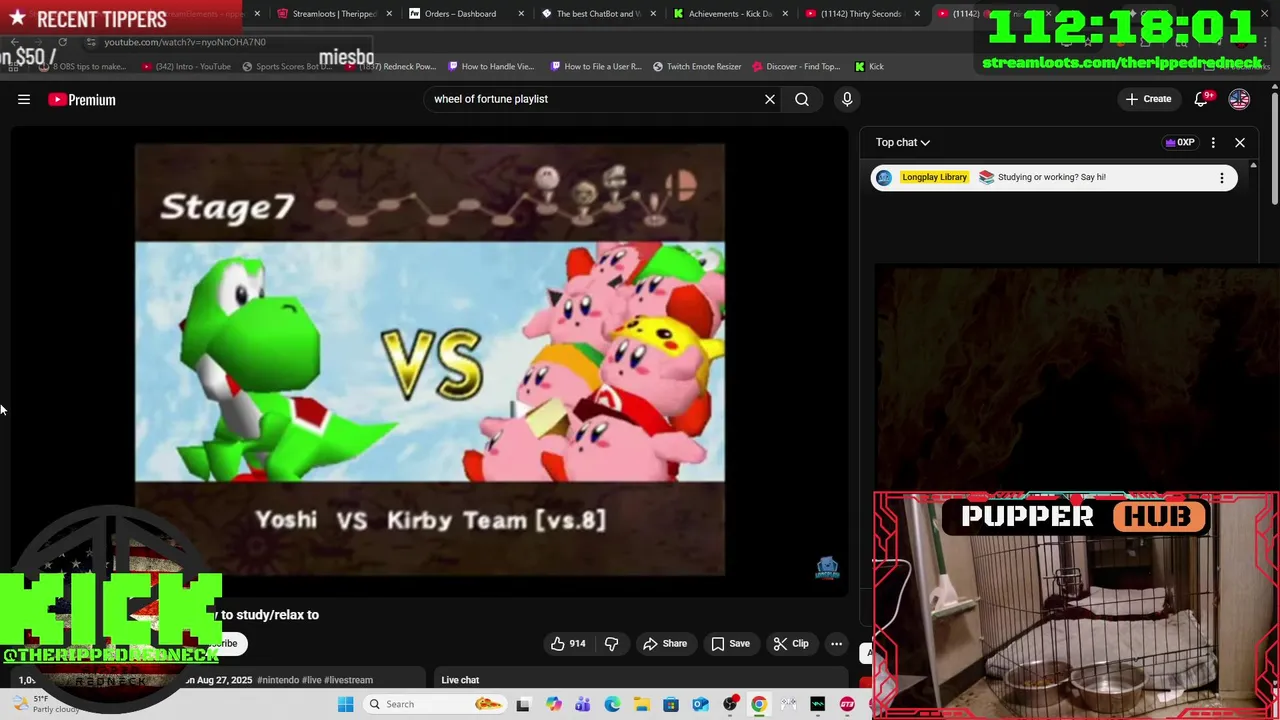Click the #live hashtag
Viewport: 1280px width, 720px height.
click(311, 680)
